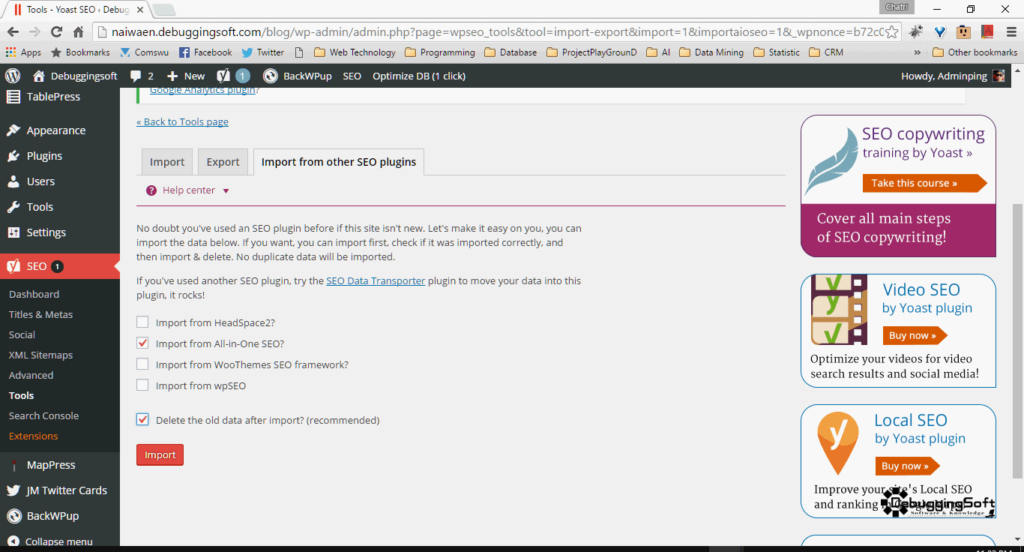Viewport: 1024px width, 552px height.
Task: Open the ProjectPlayGrounD bookmark folder
Action: [592, 52]
